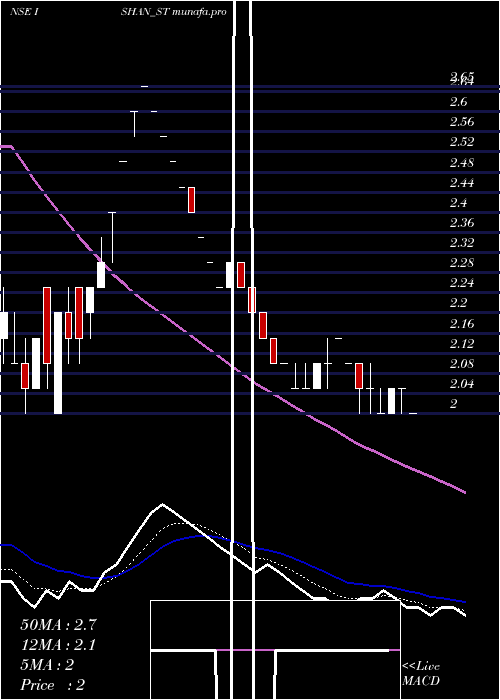This screenshot has height=700, width=500.
Task: Click the NSE I header text
Action: coord(24,12)
